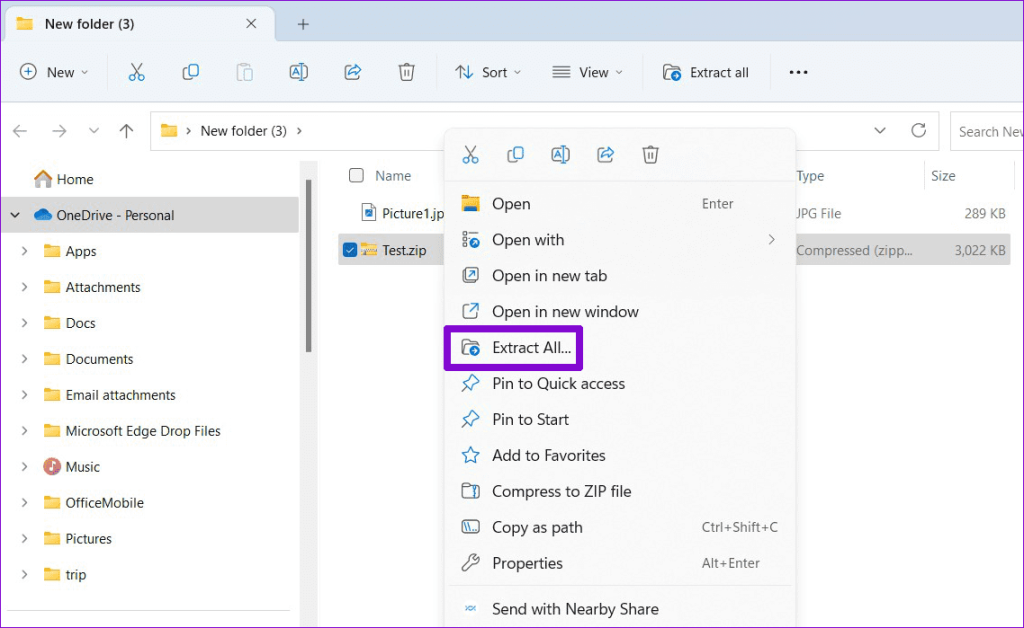Image resolution: width=1024 pixels, height=628 pixels.
Task: Collapse the OneDrive - Personal tree
Action: coord(15,215)
